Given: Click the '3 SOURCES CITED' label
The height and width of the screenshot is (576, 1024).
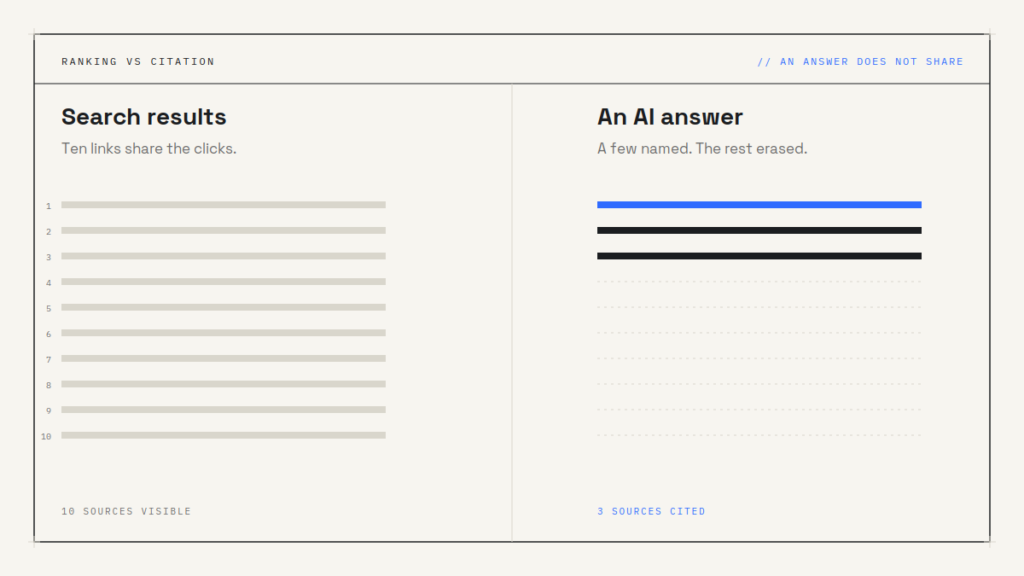Looking at the screenshot, I should pos(651,511).
